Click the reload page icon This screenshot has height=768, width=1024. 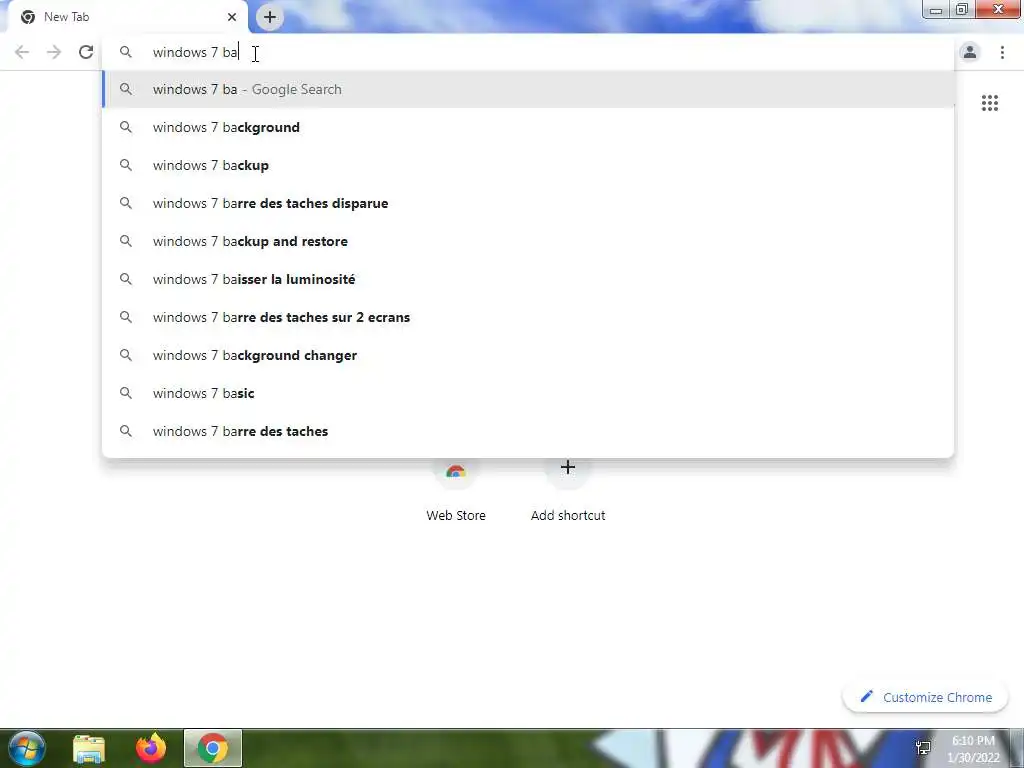[86, 52]
